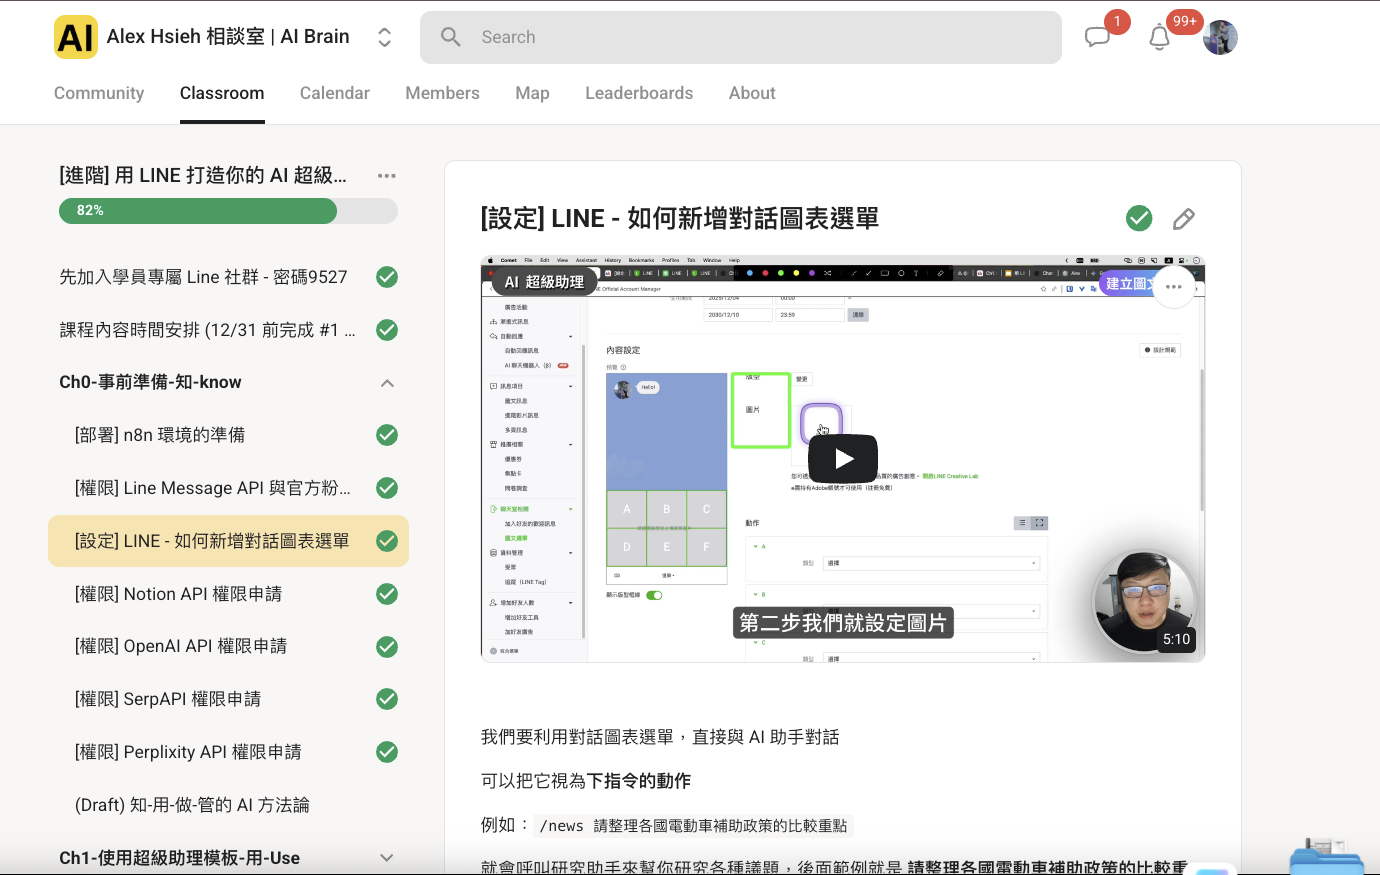Expand the Ch1-使用超級助理模板-用-Use section
1380x875 pixels.
click(x=387, y=858)
